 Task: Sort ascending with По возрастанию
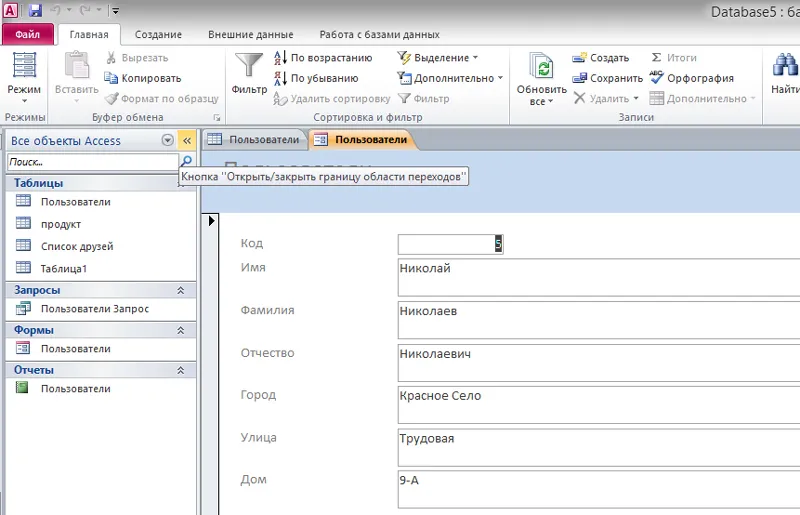322,58
